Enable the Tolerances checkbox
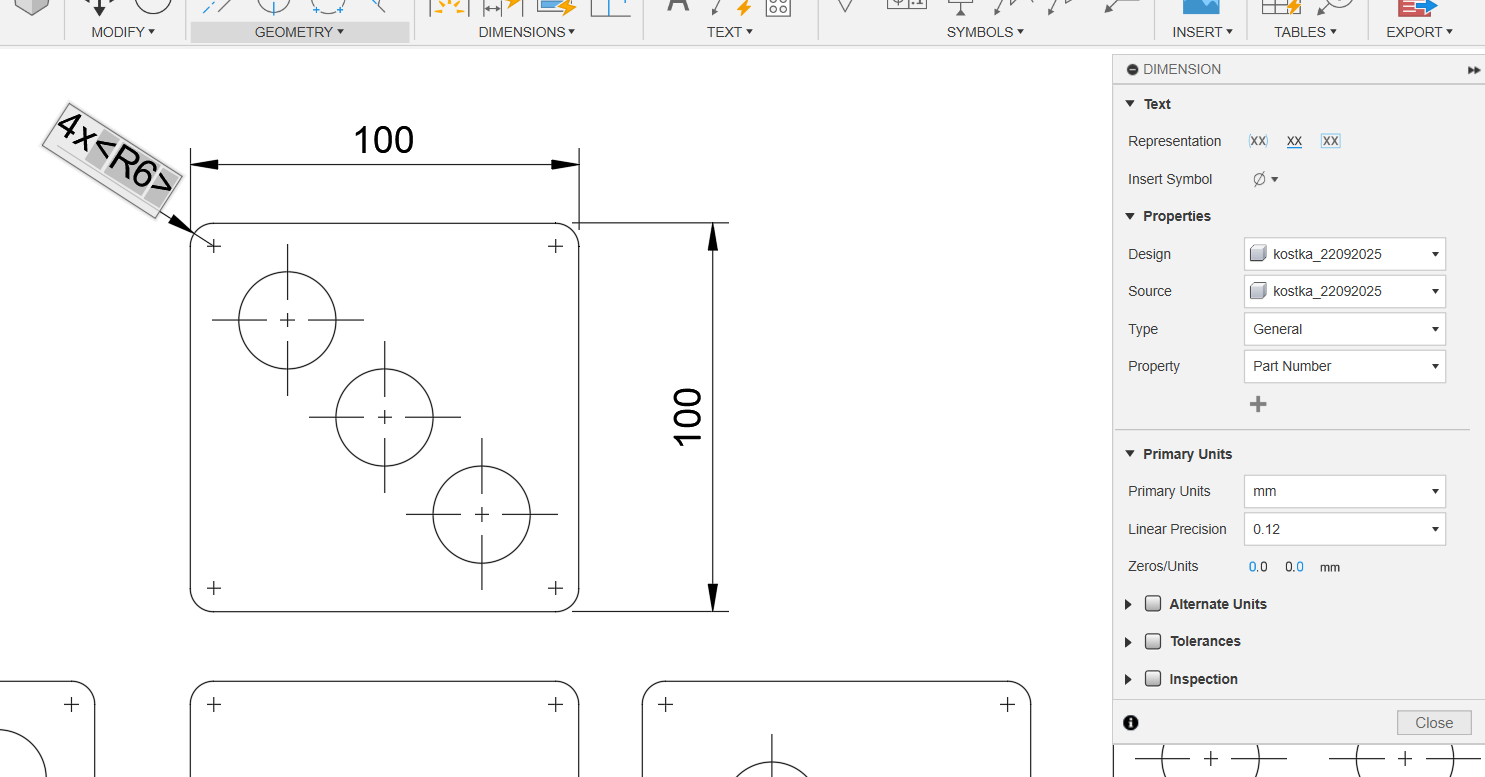 (x=1153, y=641)
